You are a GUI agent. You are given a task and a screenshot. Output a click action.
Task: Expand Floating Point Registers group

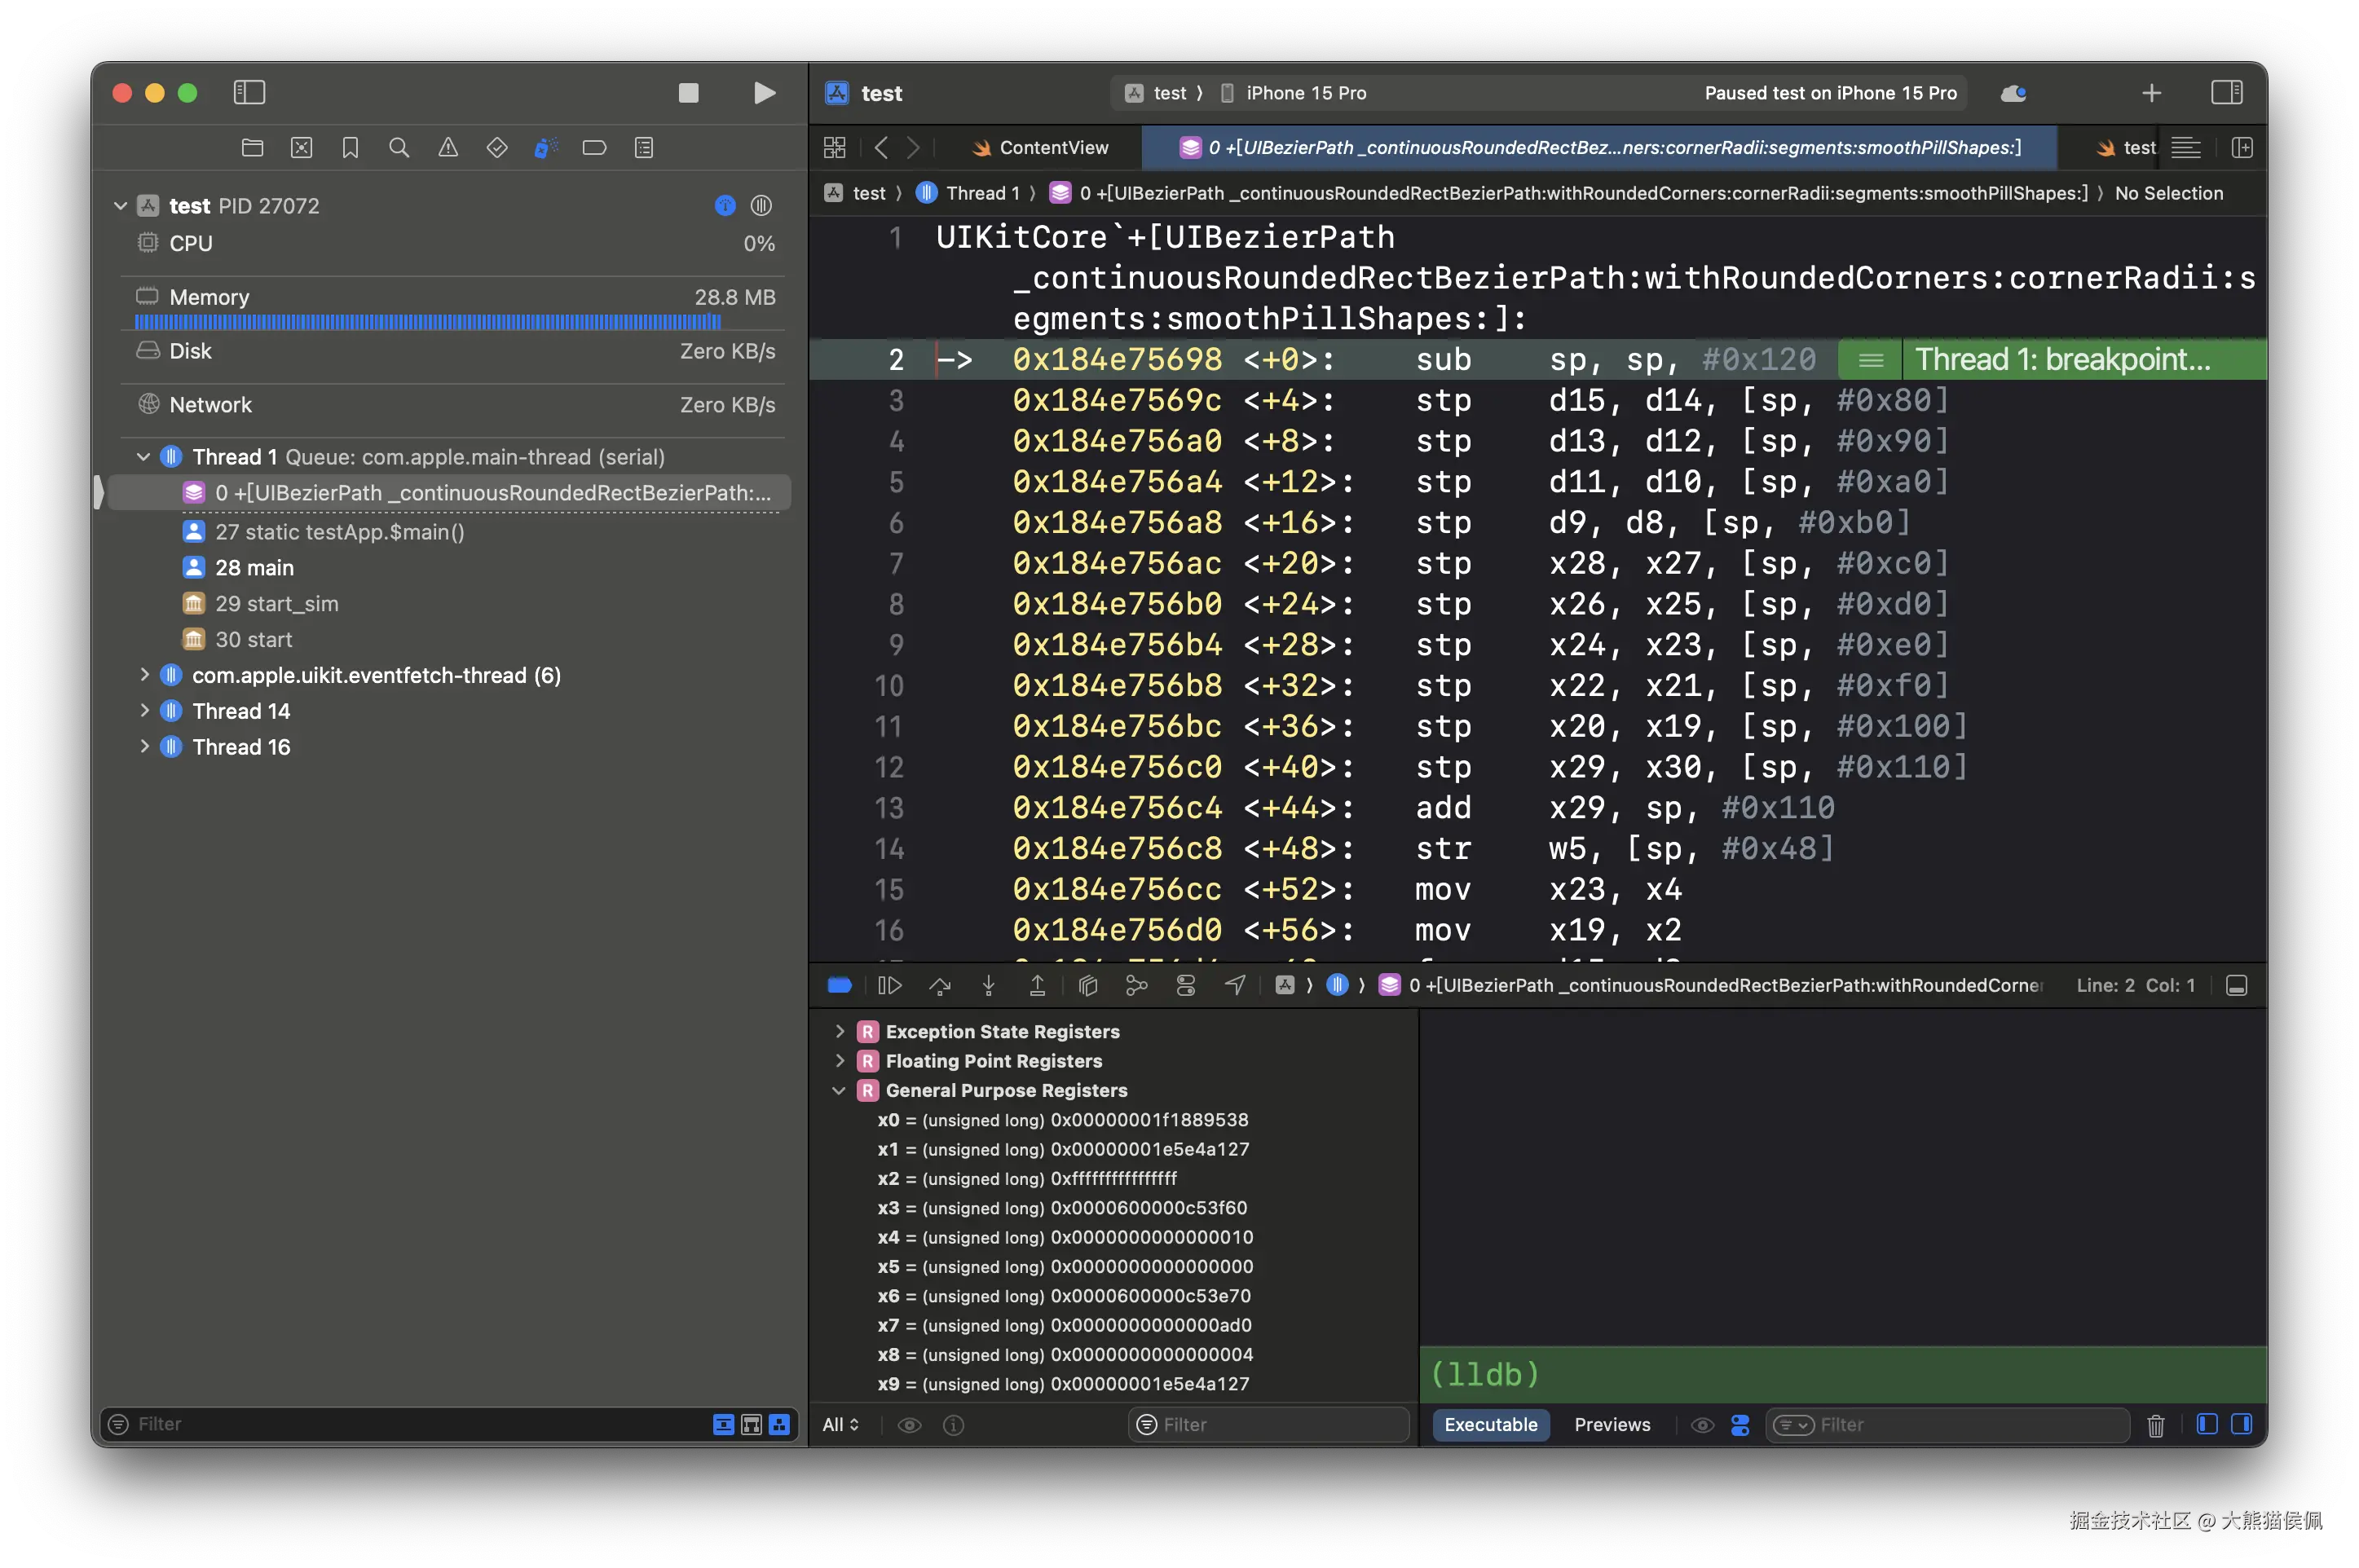839,1061
